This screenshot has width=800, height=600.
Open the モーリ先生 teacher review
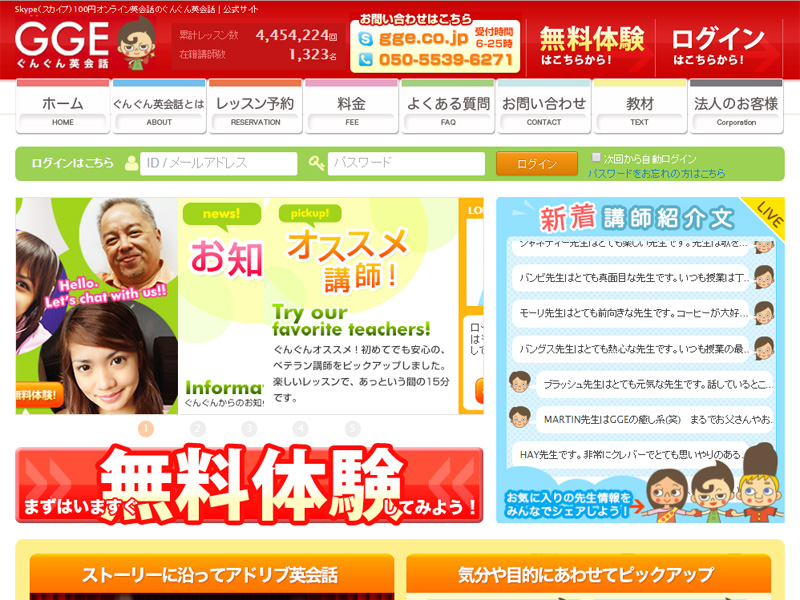[631, 313]
